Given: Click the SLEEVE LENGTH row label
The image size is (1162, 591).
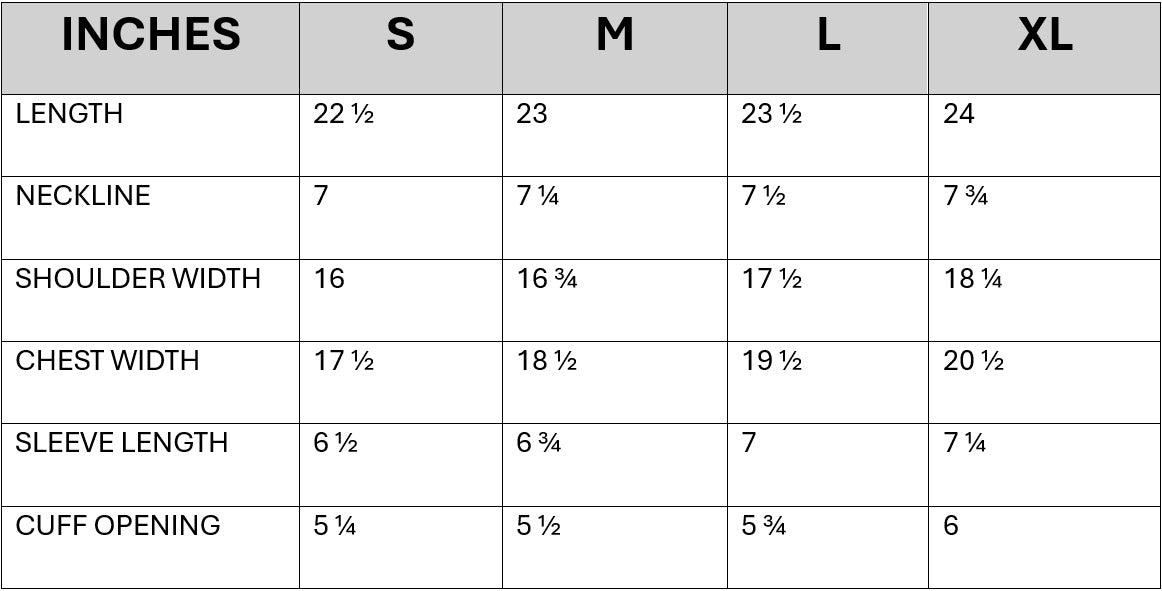Looking at the screenshot, I should click(x=121, y=443).
